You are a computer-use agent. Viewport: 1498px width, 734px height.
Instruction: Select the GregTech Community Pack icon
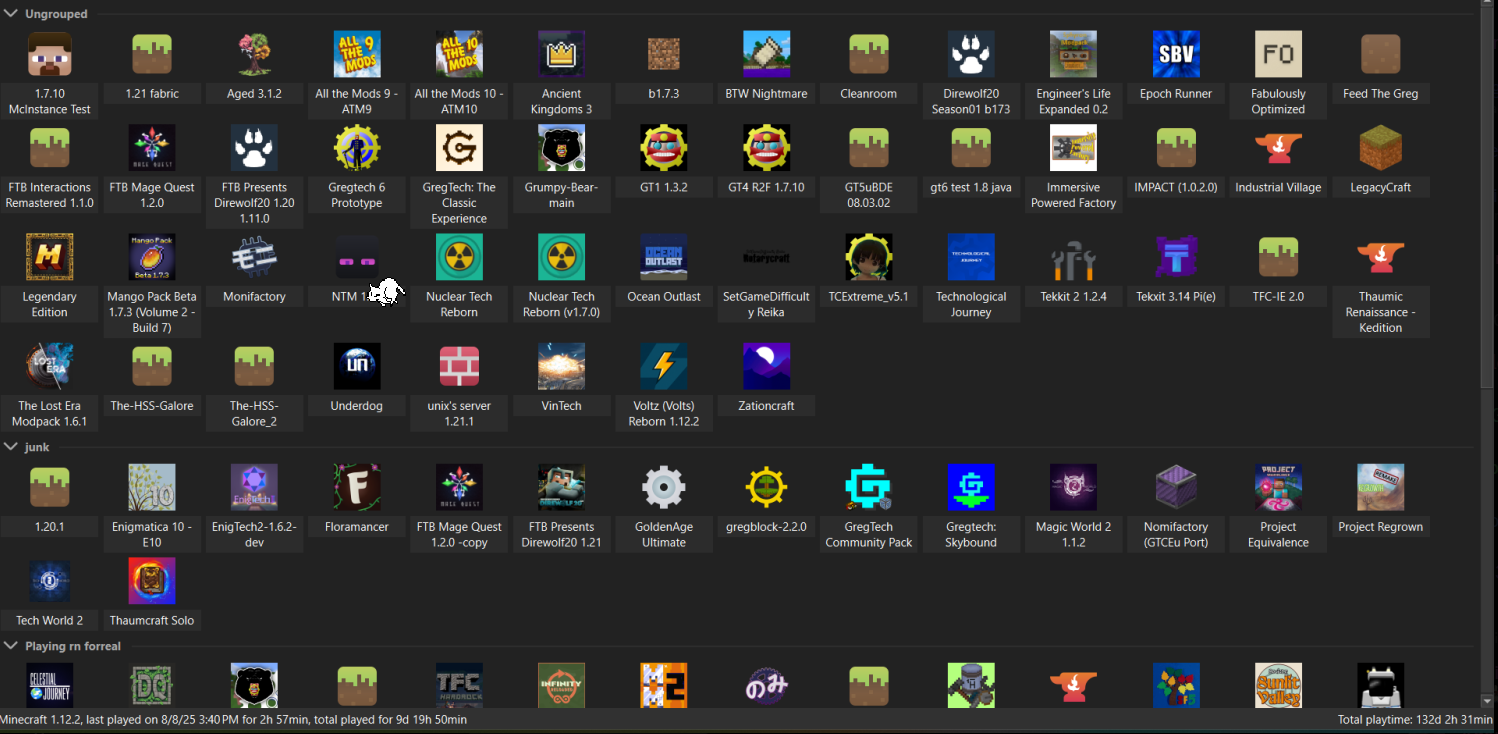click(x=869, y=487)
